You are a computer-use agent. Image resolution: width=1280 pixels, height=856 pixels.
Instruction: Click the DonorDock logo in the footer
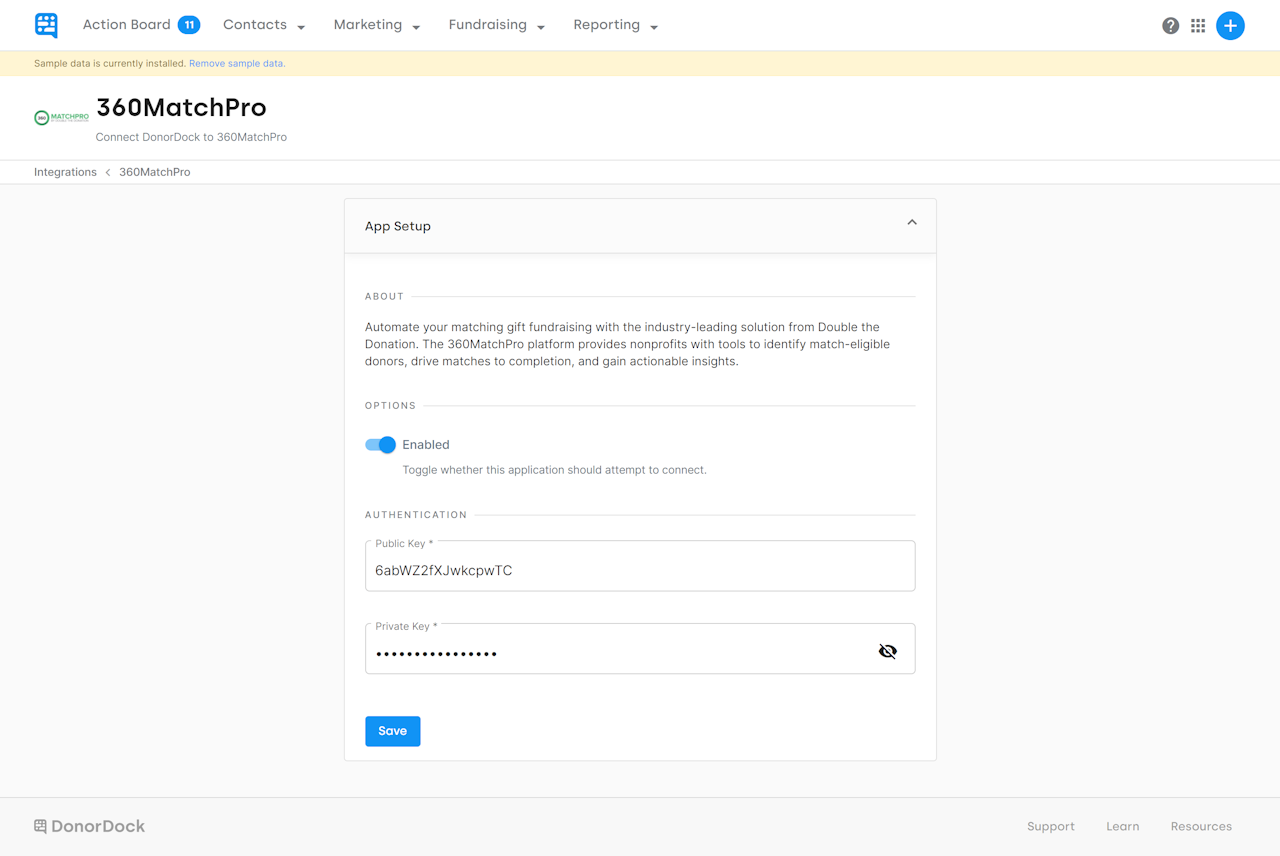(x=88, y=826)
